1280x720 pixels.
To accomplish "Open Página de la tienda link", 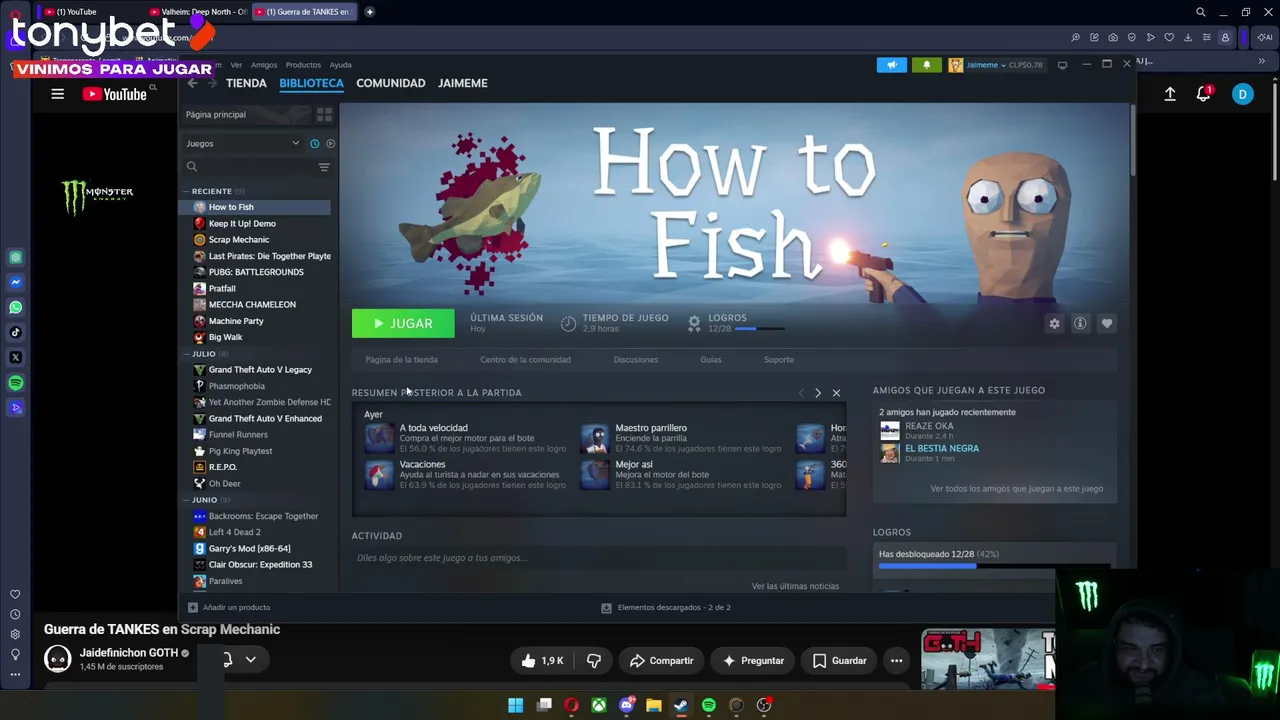I will (x=401, y=360).
